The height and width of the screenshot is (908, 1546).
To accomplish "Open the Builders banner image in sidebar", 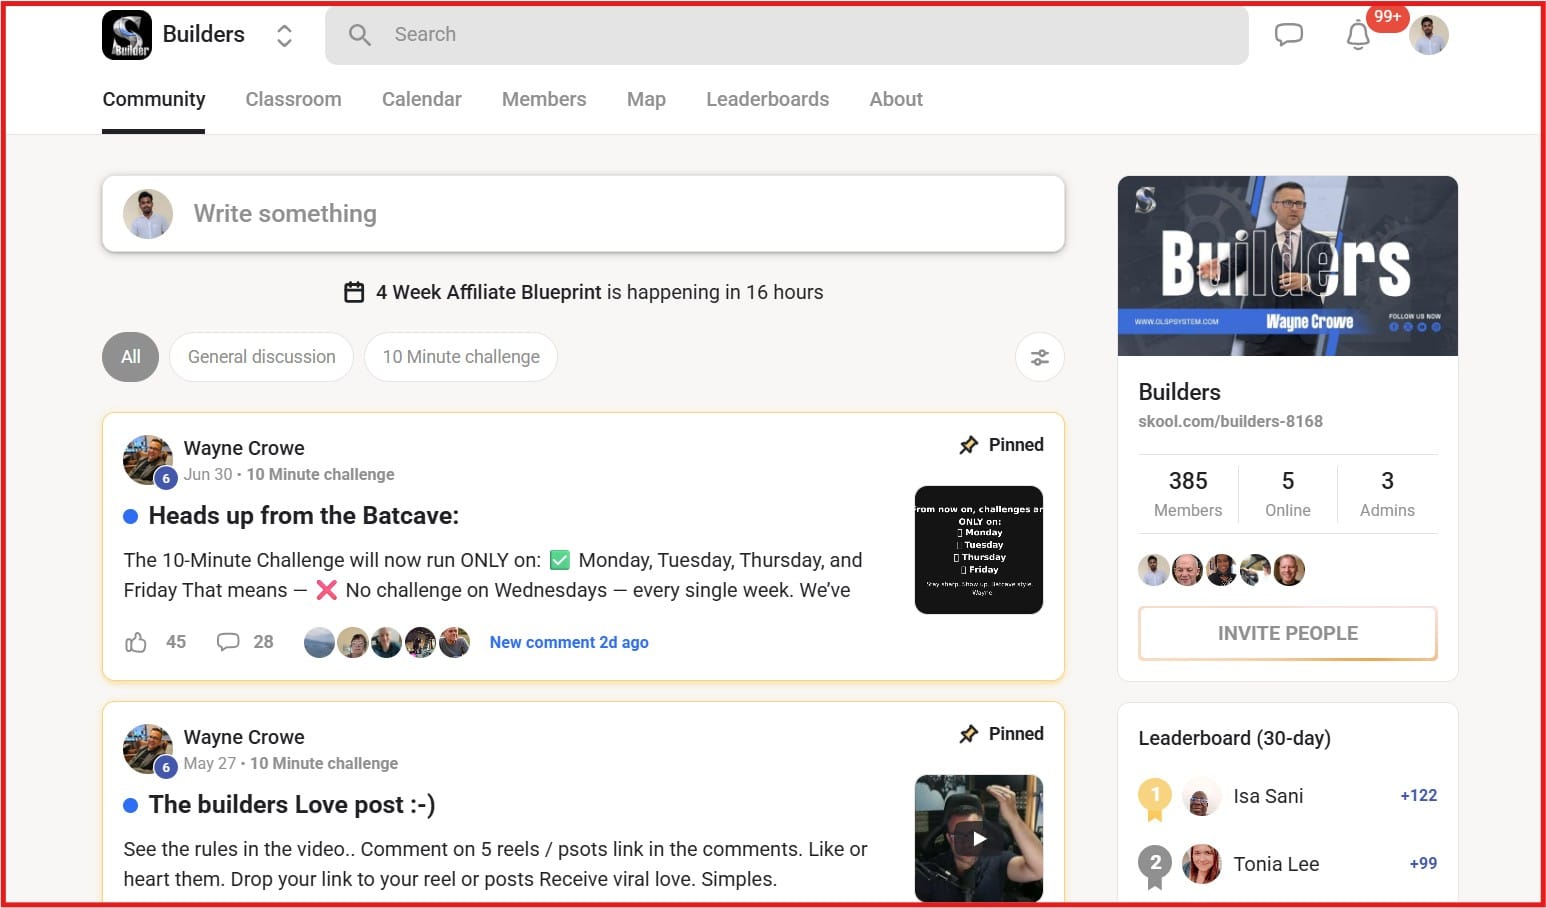I will coord(1288,266).
